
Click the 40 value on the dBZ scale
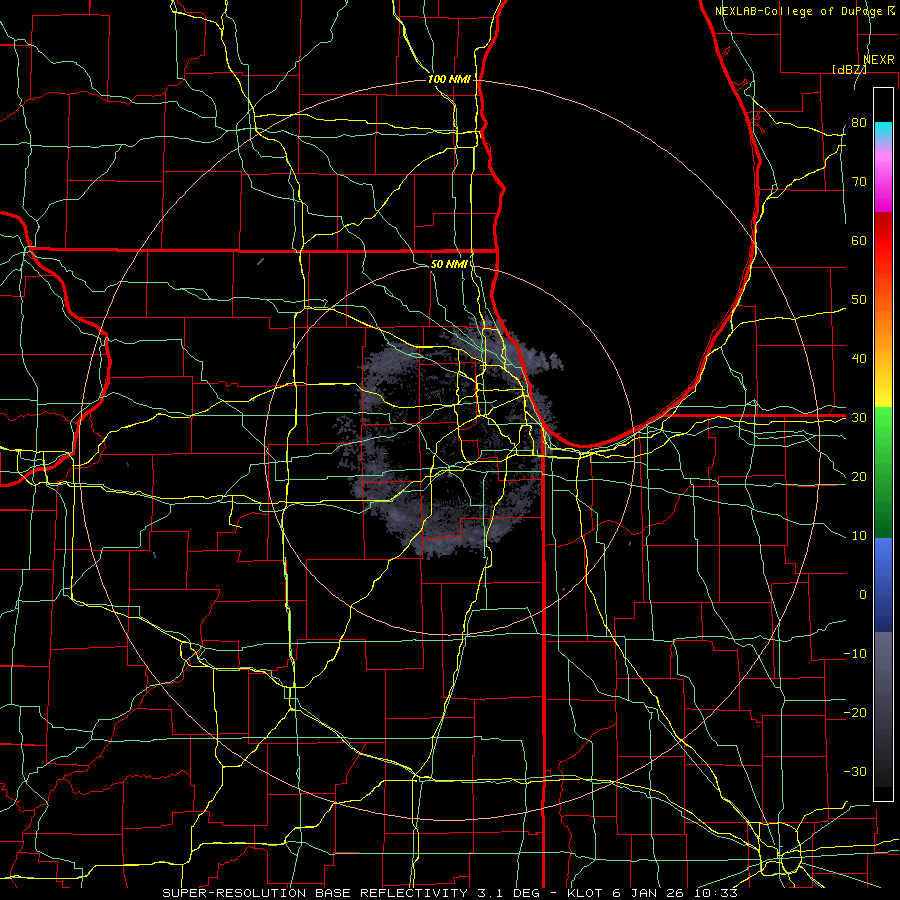(859, 359)
